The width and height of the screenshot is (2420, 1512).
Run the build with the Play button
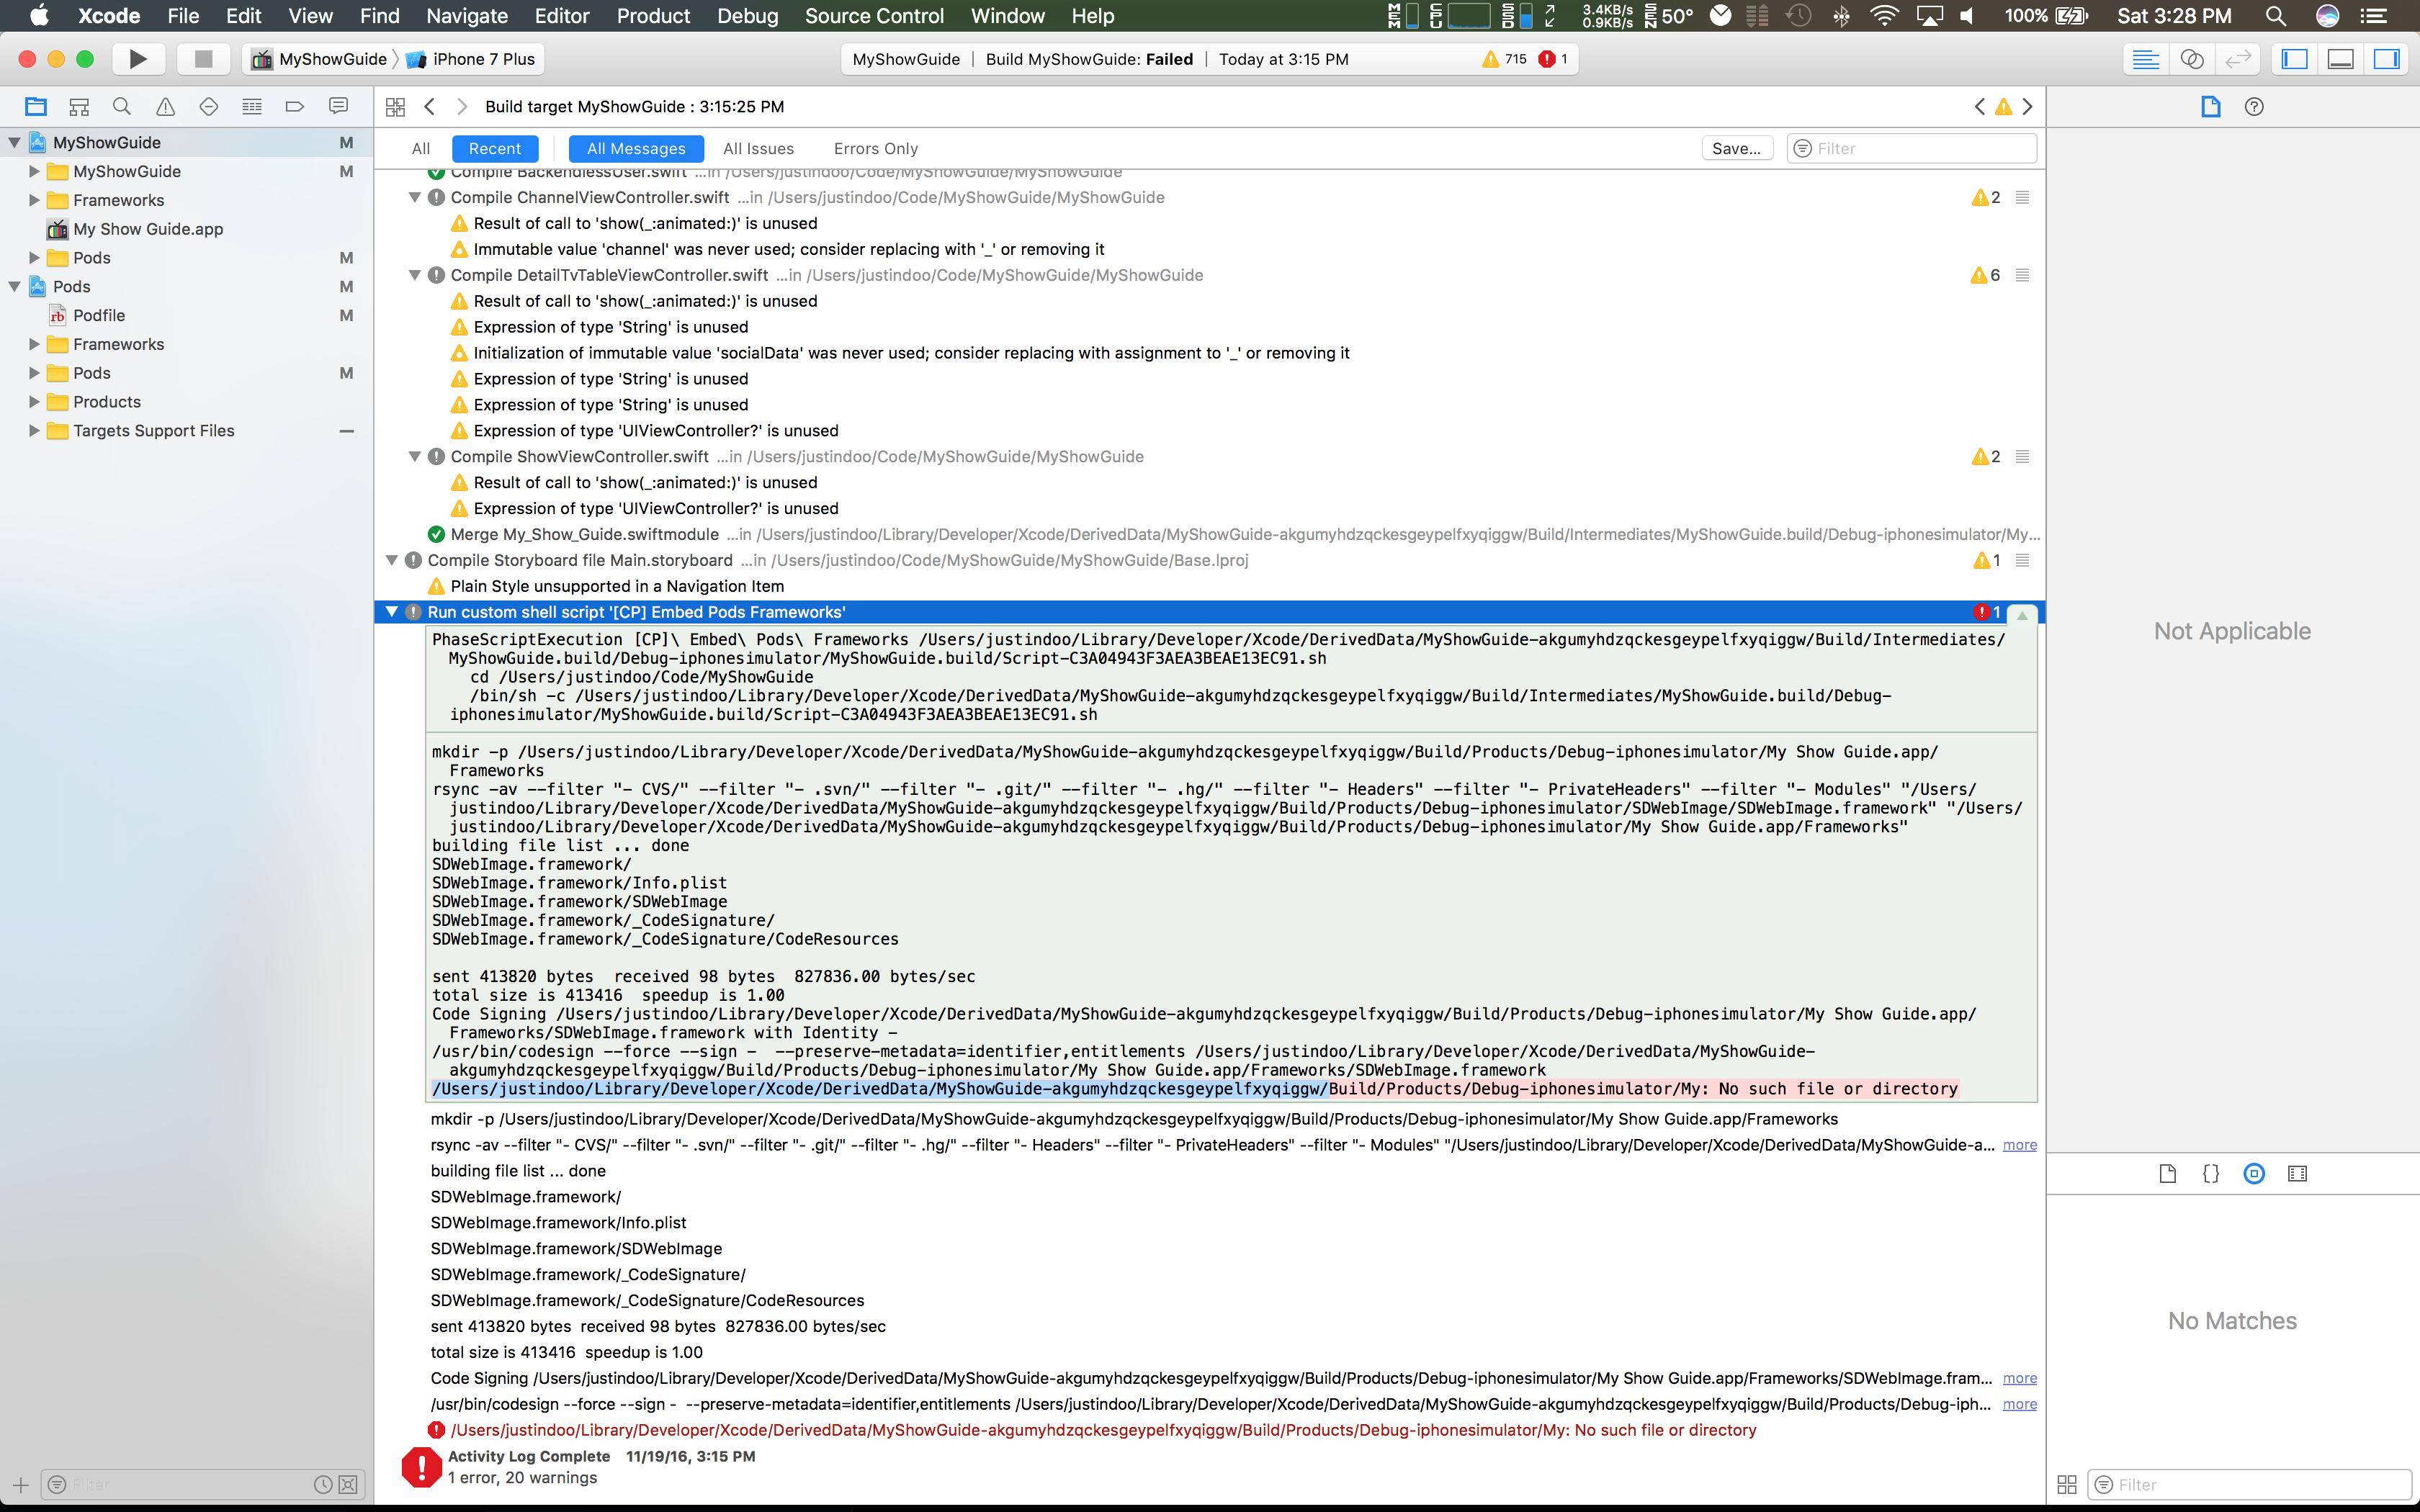click(x=138, y=59)
